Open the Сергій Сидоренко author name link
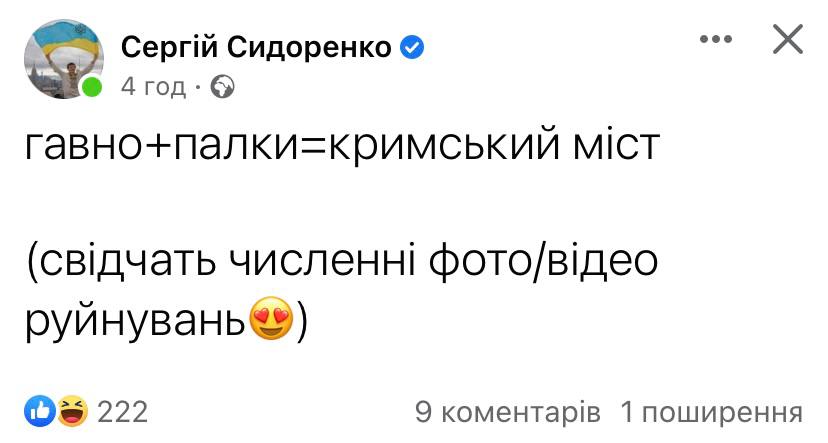The image size is (828, 443). pyautogui.click(x=256, y=47)
